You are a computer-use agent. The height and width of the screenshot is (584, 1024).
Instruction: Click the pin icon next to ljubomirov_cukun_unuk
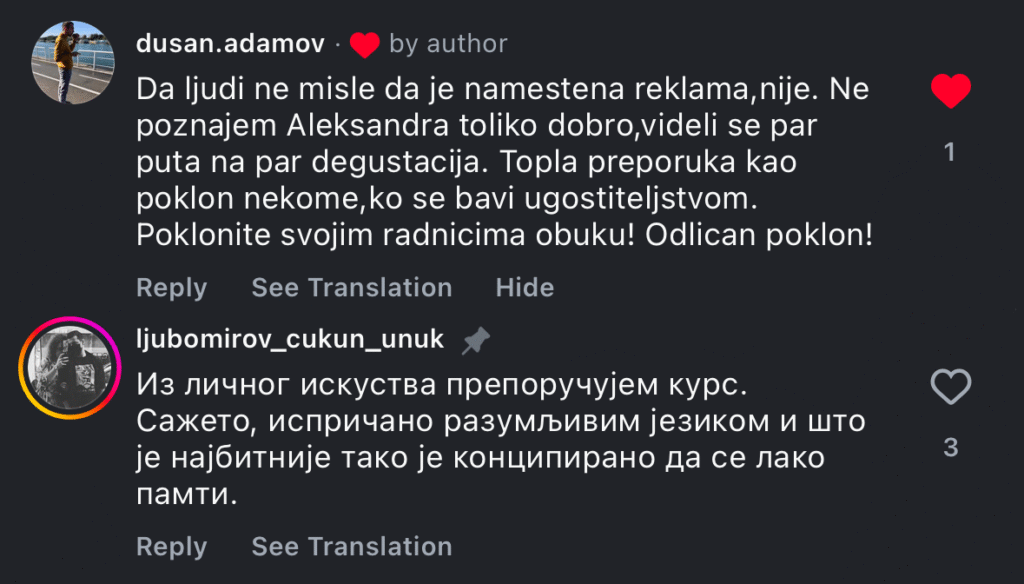click(475, 339)
